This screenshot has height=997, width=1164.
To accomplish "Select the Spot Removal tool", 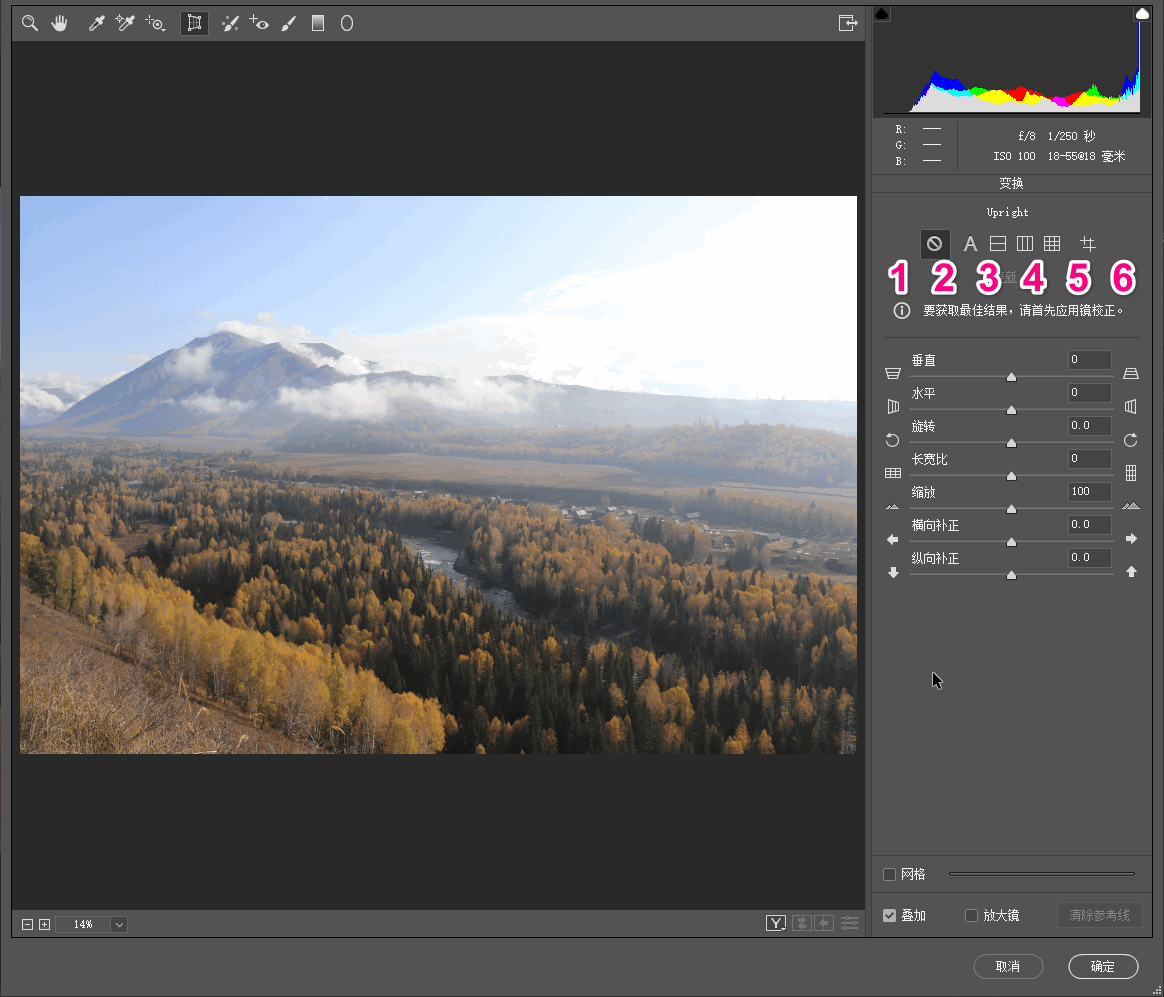I will click(230, 23).
